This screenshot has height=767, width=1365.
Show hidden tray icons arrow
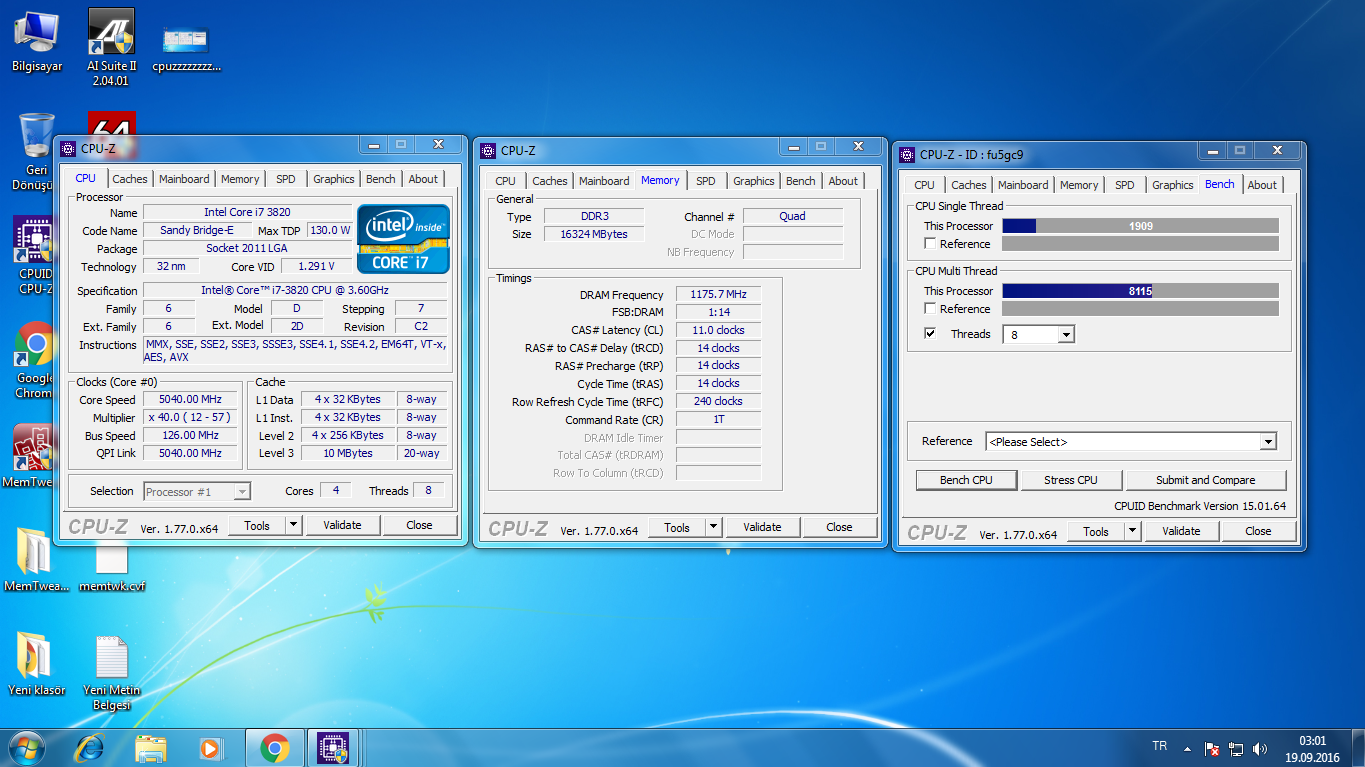point(1187,748)
